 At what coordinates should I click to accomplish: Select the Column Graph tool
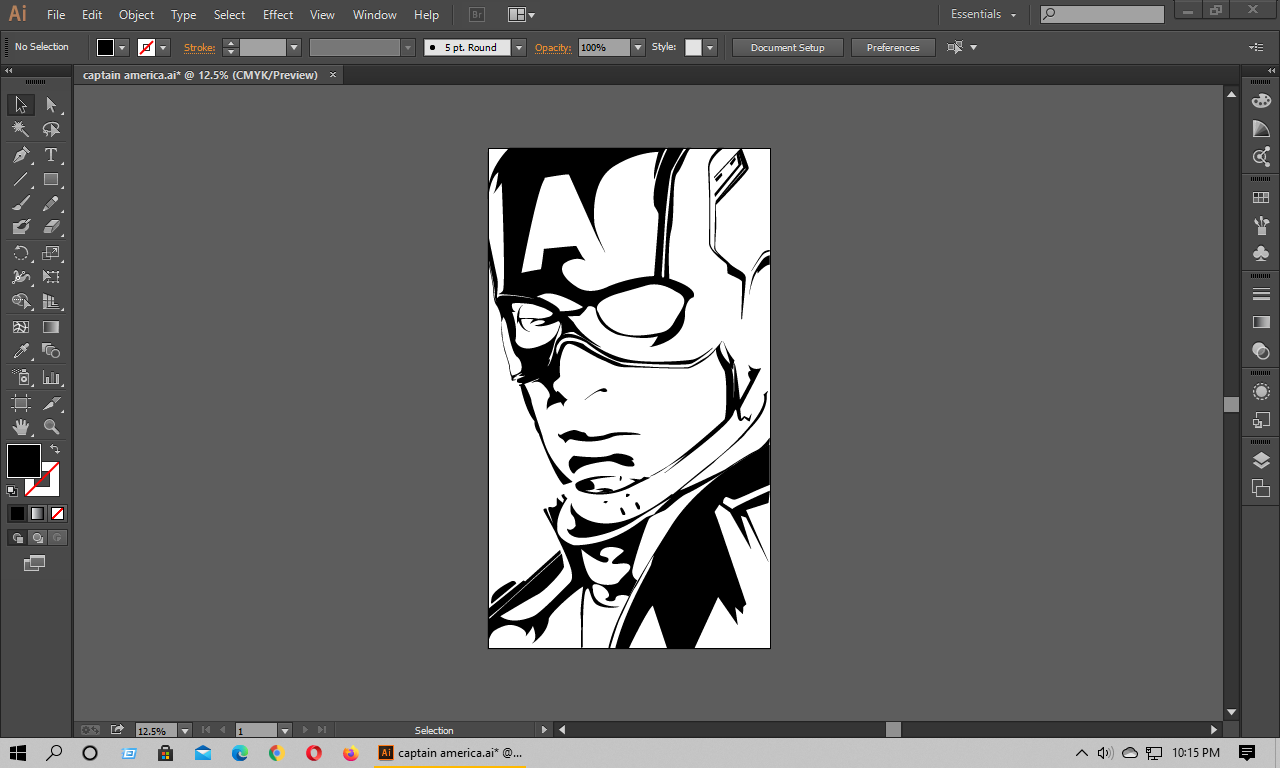51,378
